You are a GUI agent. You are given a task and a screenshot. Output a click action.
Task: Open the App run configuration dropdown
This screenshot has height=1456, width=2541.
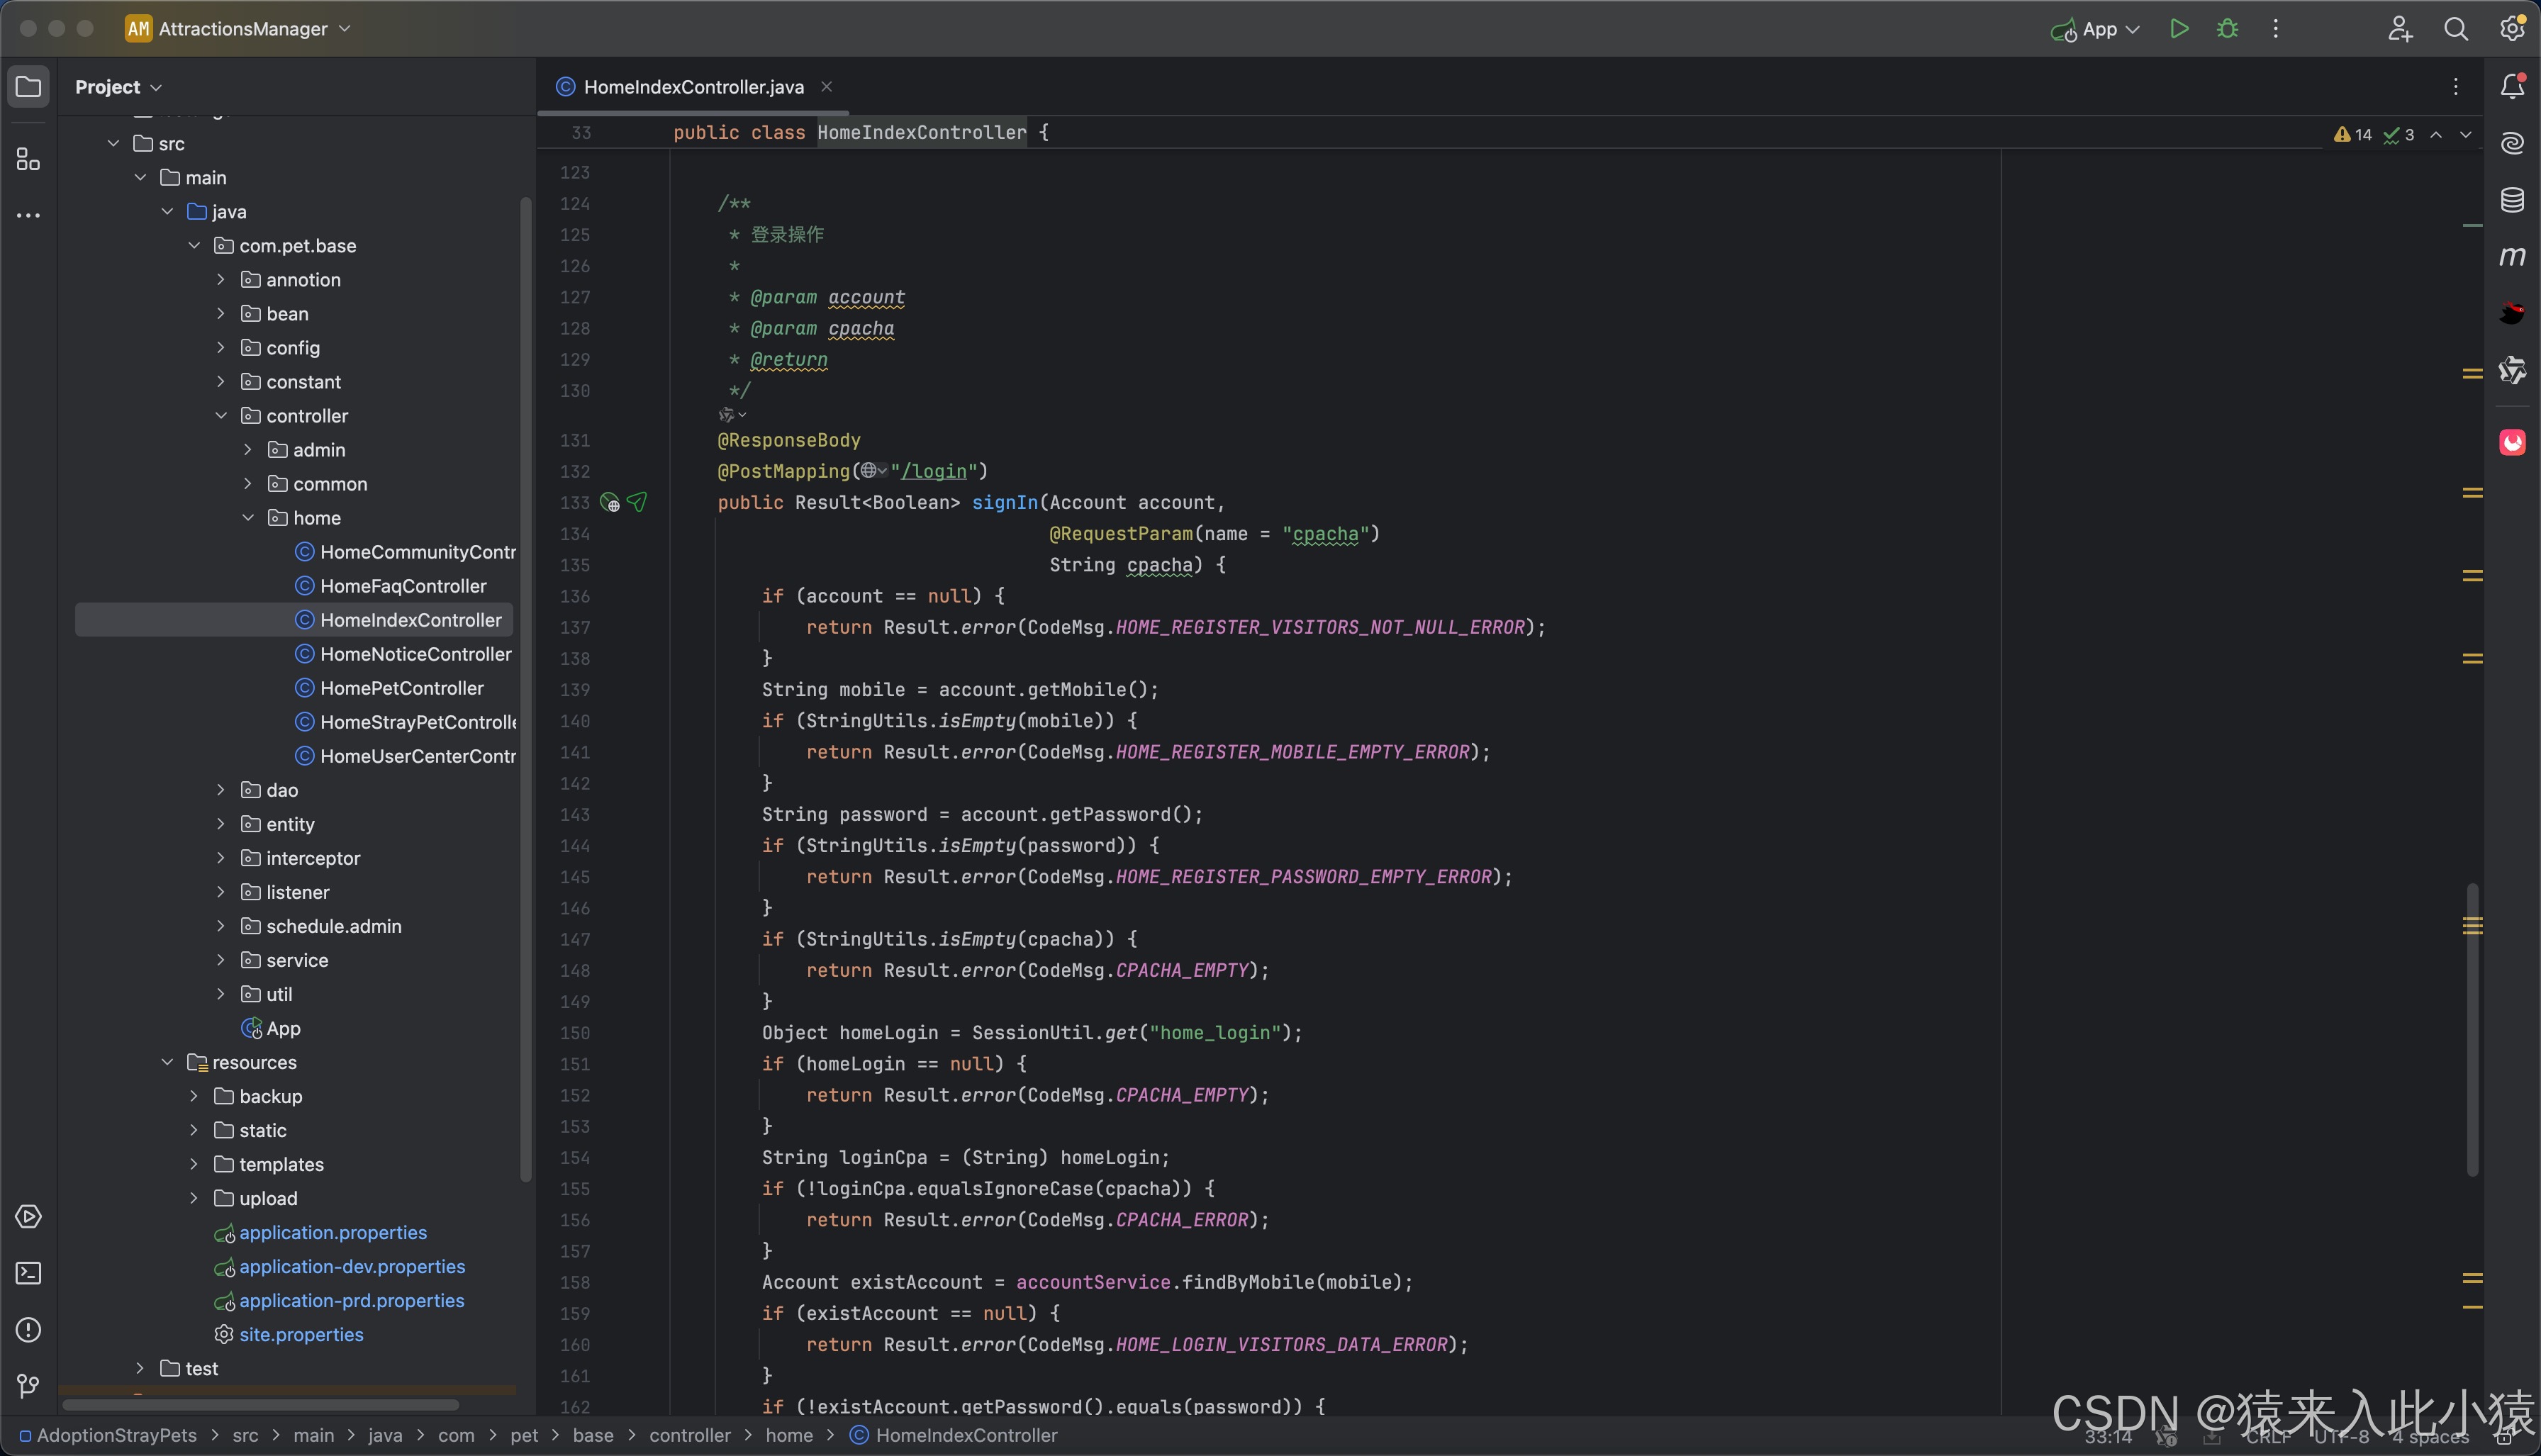click(x=2095, y=29)
